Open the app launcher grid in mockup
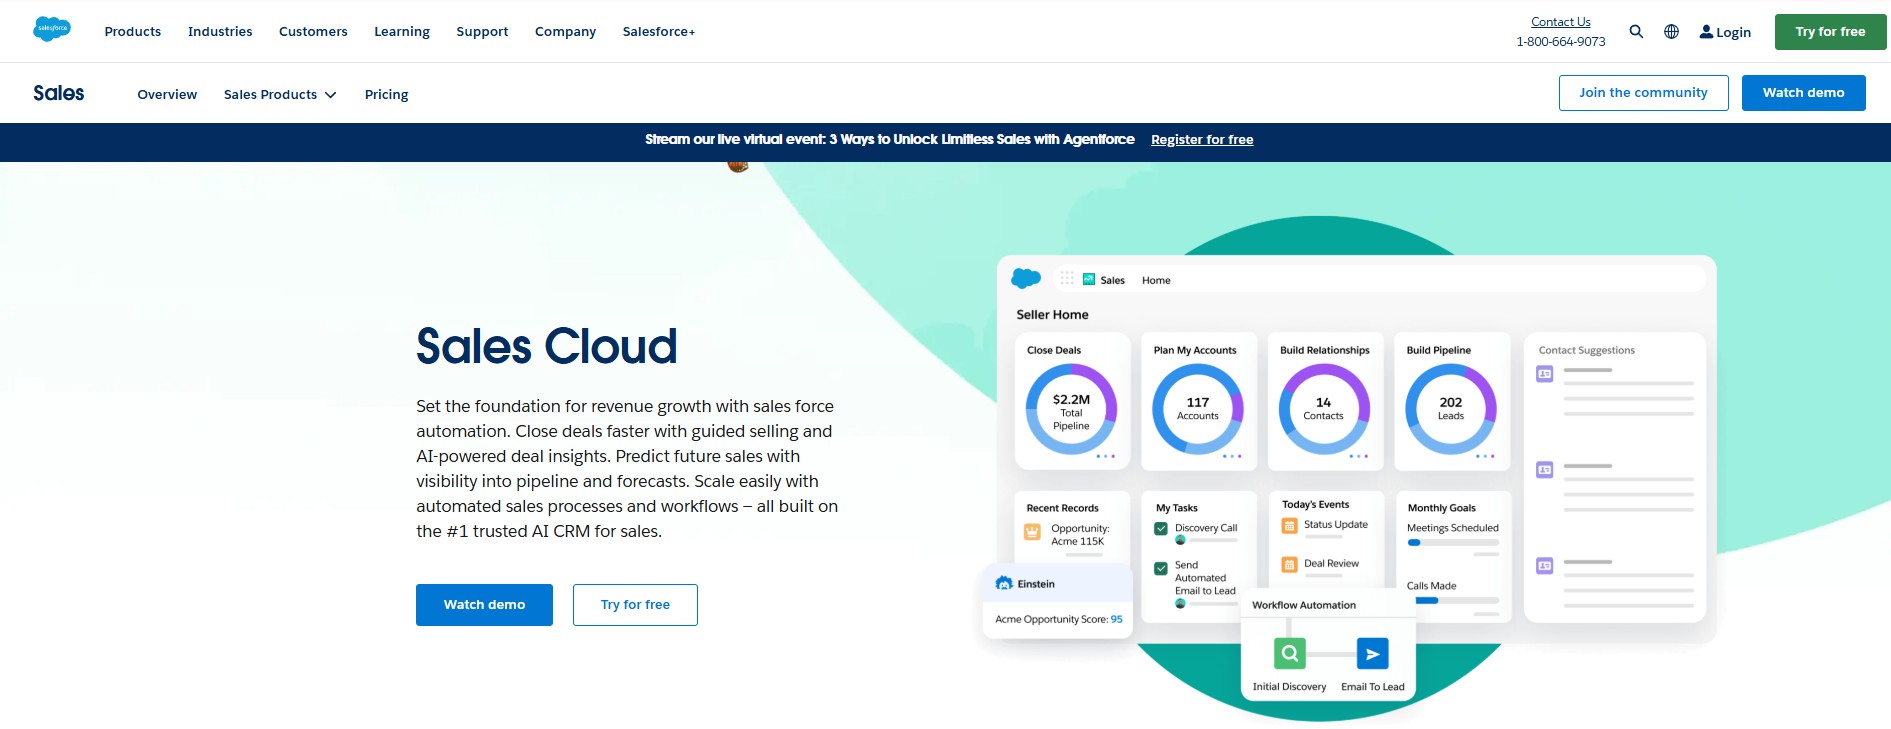 point(1067,279)
